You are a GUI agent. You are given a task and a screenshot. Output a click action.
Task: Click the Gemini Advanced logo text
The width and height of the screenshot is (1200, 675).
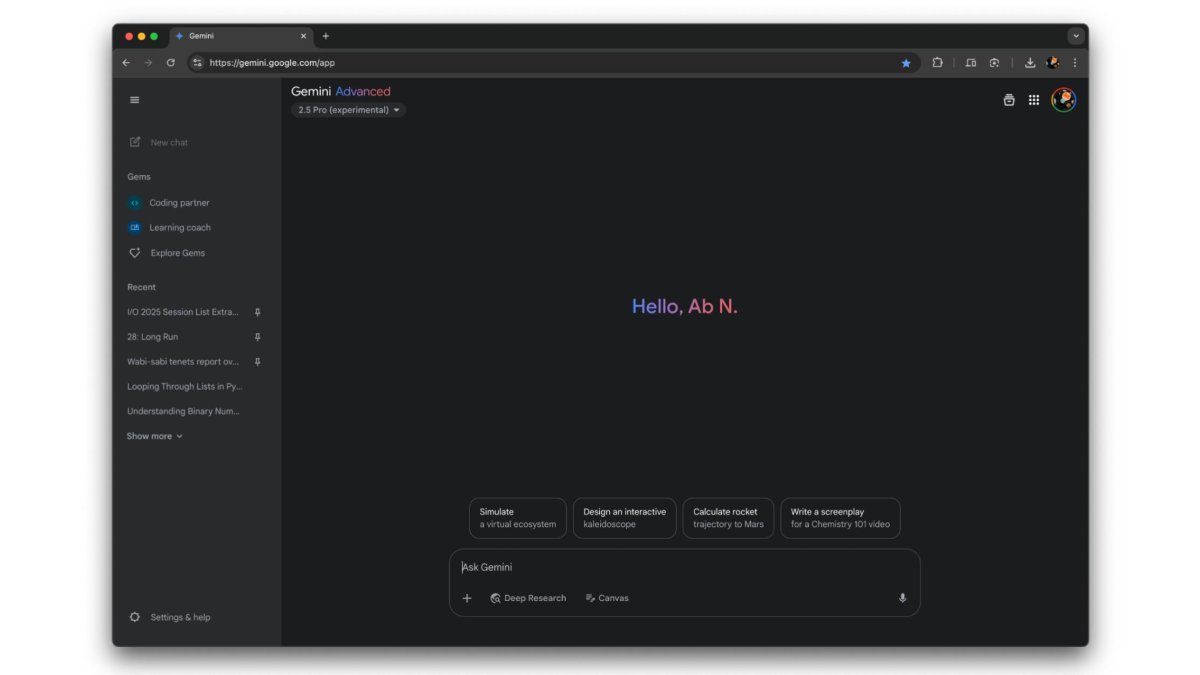(x=341, y=91)
